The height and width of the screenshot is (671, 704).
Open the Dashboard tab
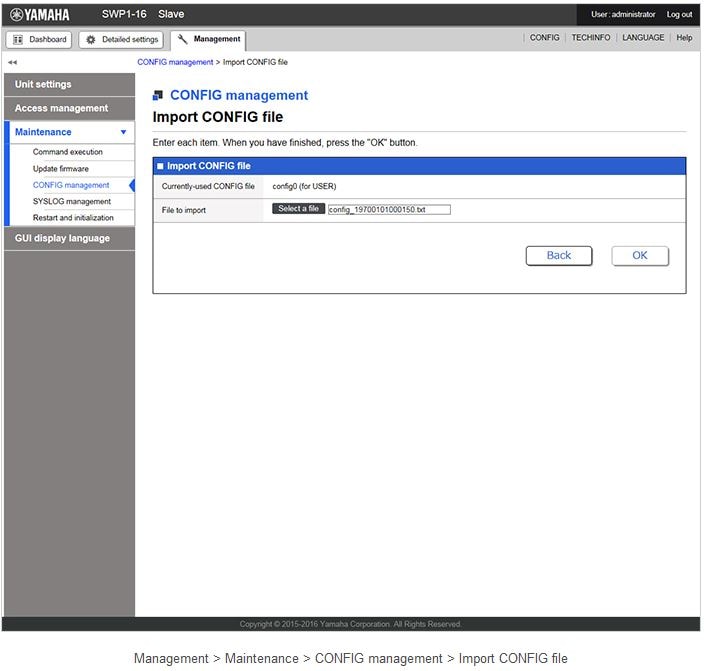pyautogui.click(x=40, y=39)
